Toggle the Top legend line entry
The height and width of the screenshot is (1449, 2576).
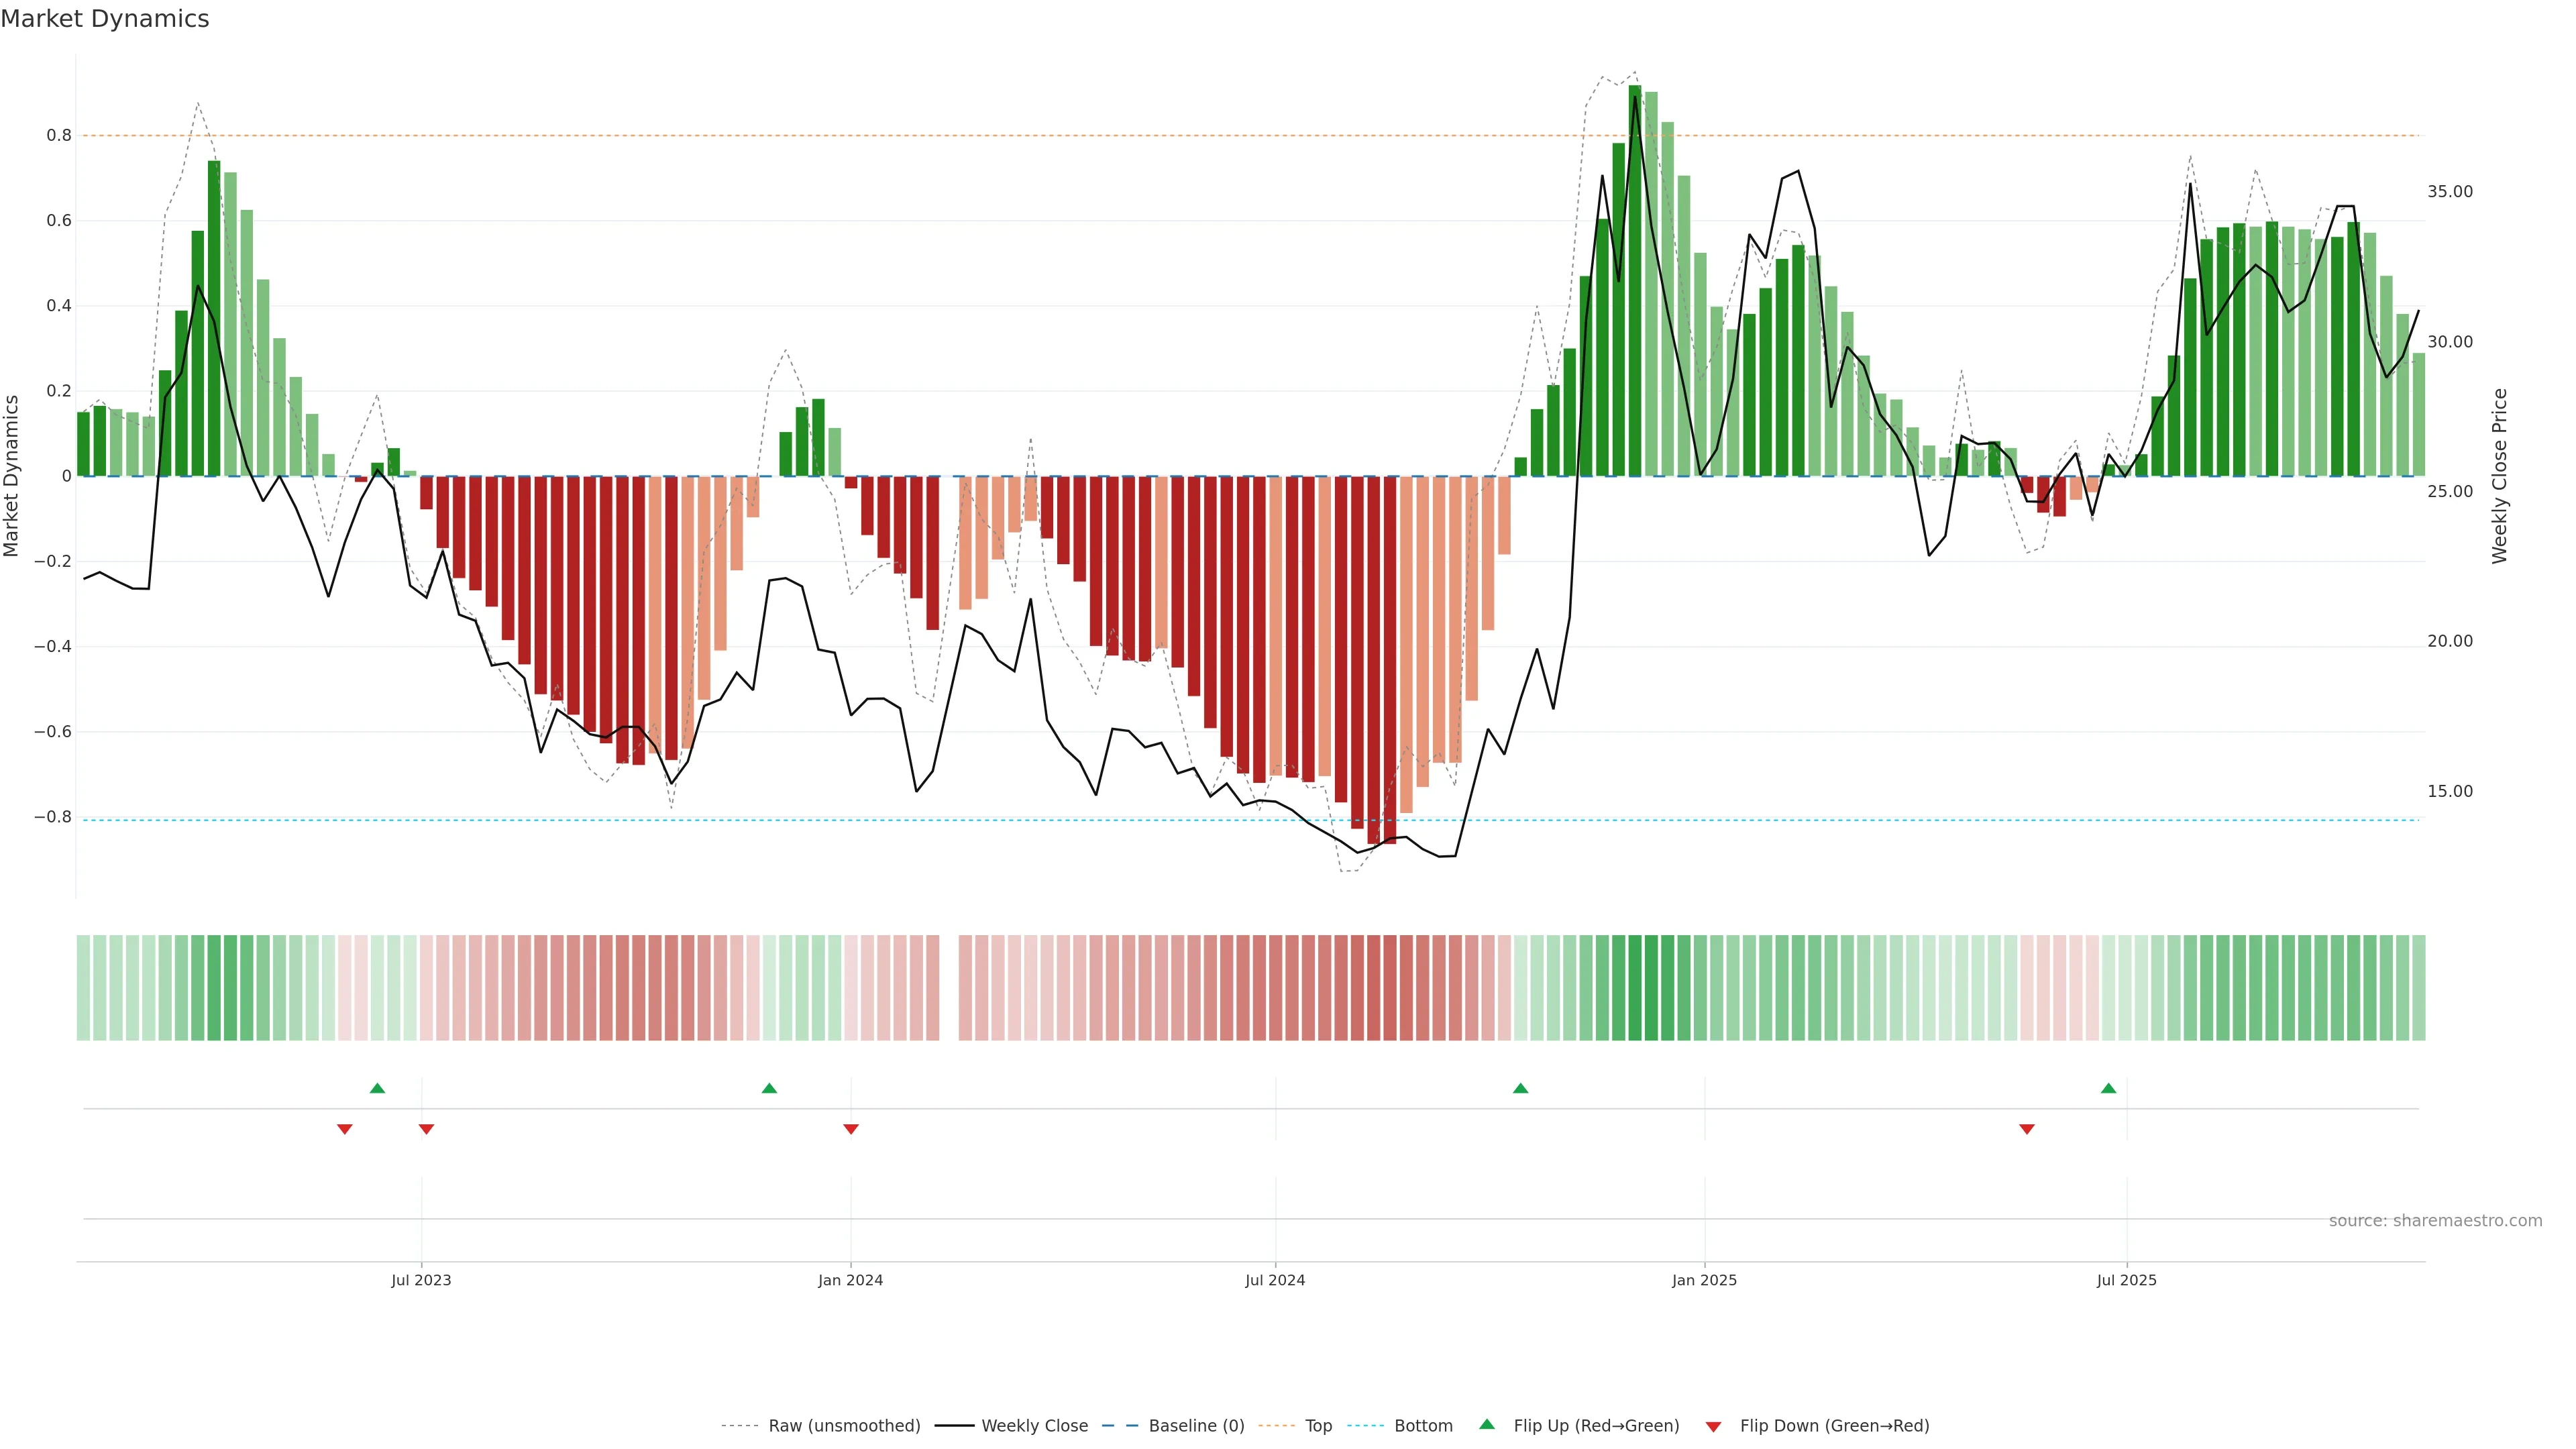coord(1318,1426)
